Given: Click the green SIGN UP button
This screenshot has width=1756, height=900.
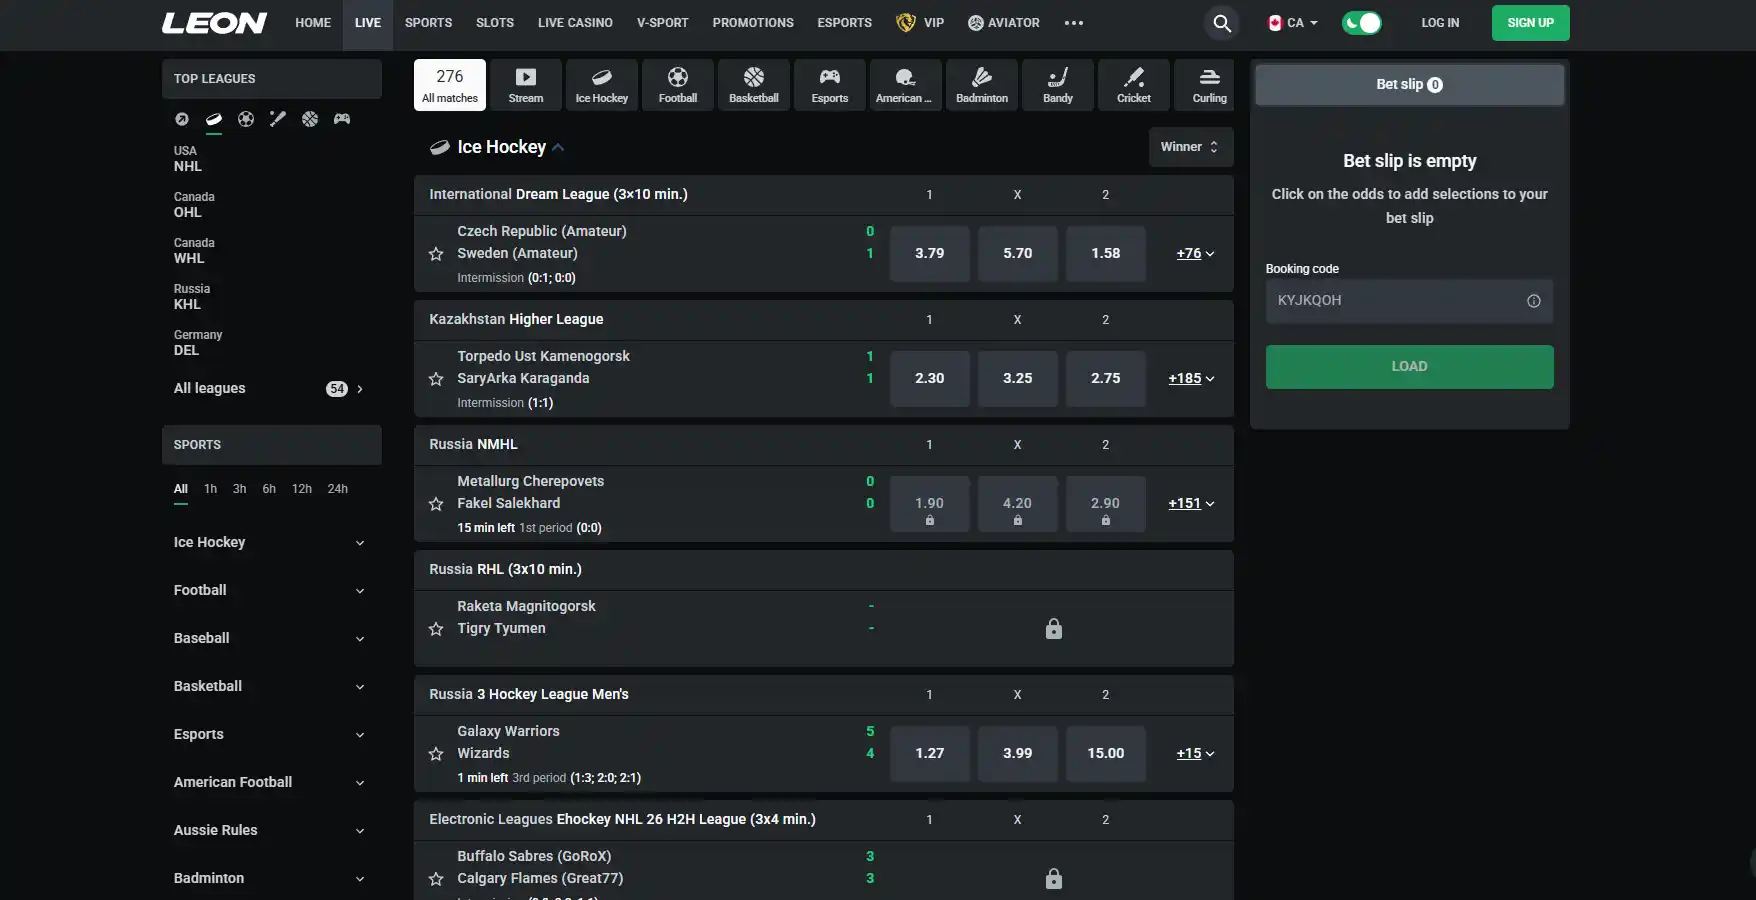Looking at the screenshot, I should (1530, 23).
